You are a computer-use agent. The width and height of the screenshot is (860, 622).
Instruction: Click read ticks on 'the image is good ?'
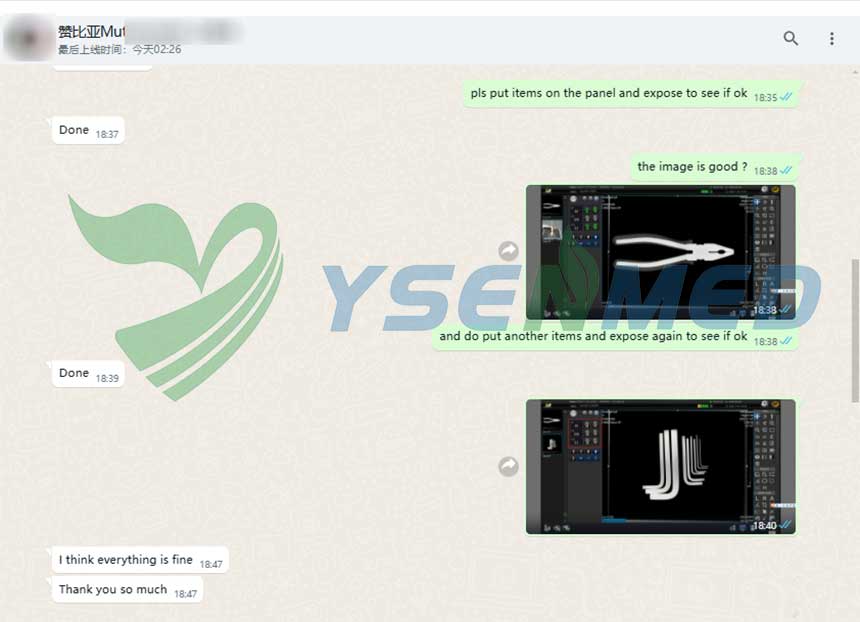pyautogui.click(x=786, y=171)
